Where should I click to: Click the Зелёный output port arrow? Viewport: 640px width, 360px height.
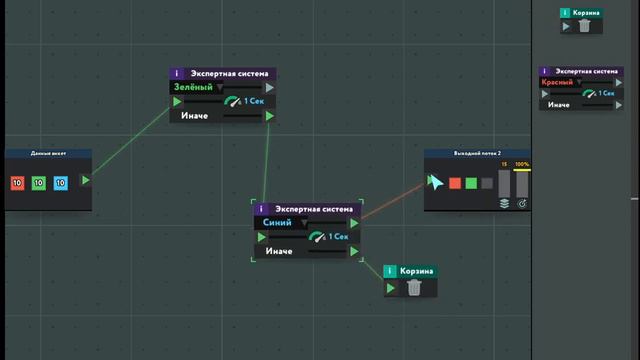click(269, 87)
